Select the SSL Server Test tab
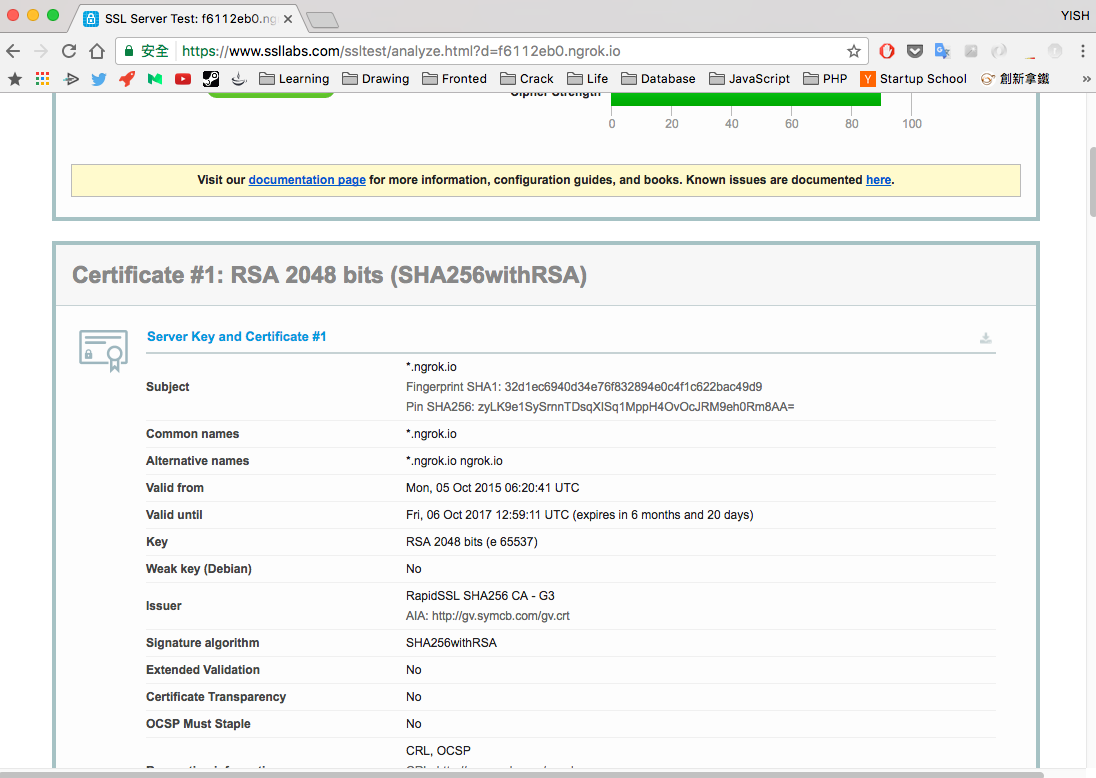Viewport: 1096px width, 778px height. pyautogui.click(x=183, y=19)
